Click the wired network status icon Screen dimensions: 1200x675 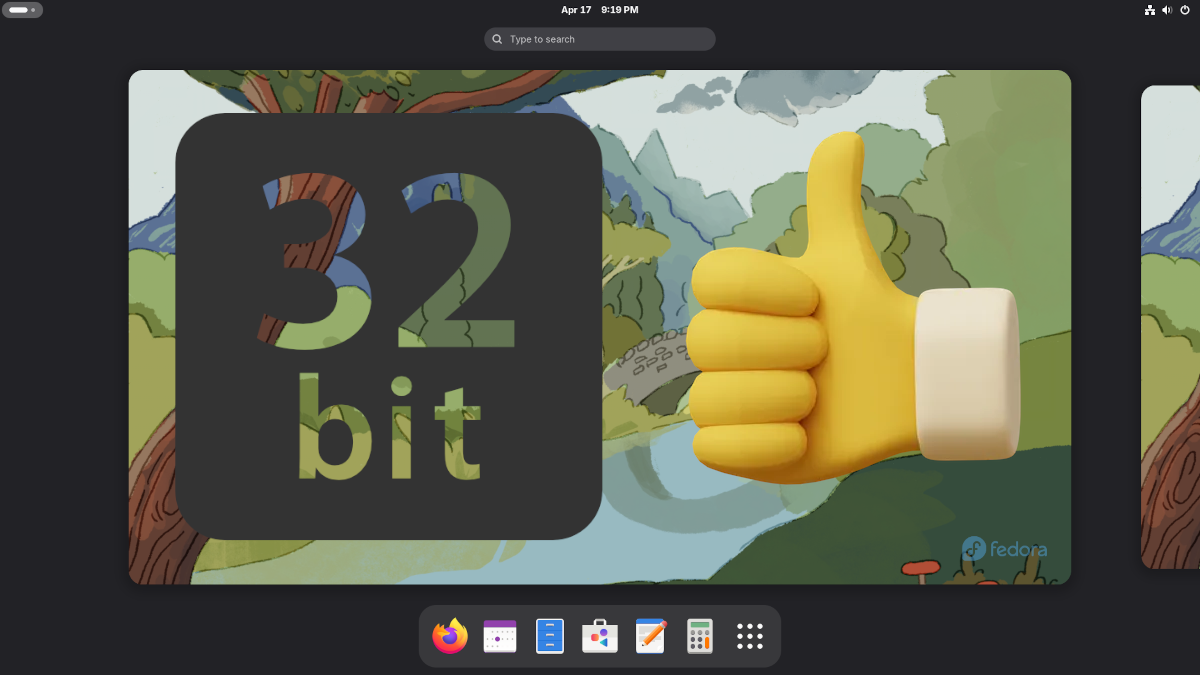(1150, 10)
